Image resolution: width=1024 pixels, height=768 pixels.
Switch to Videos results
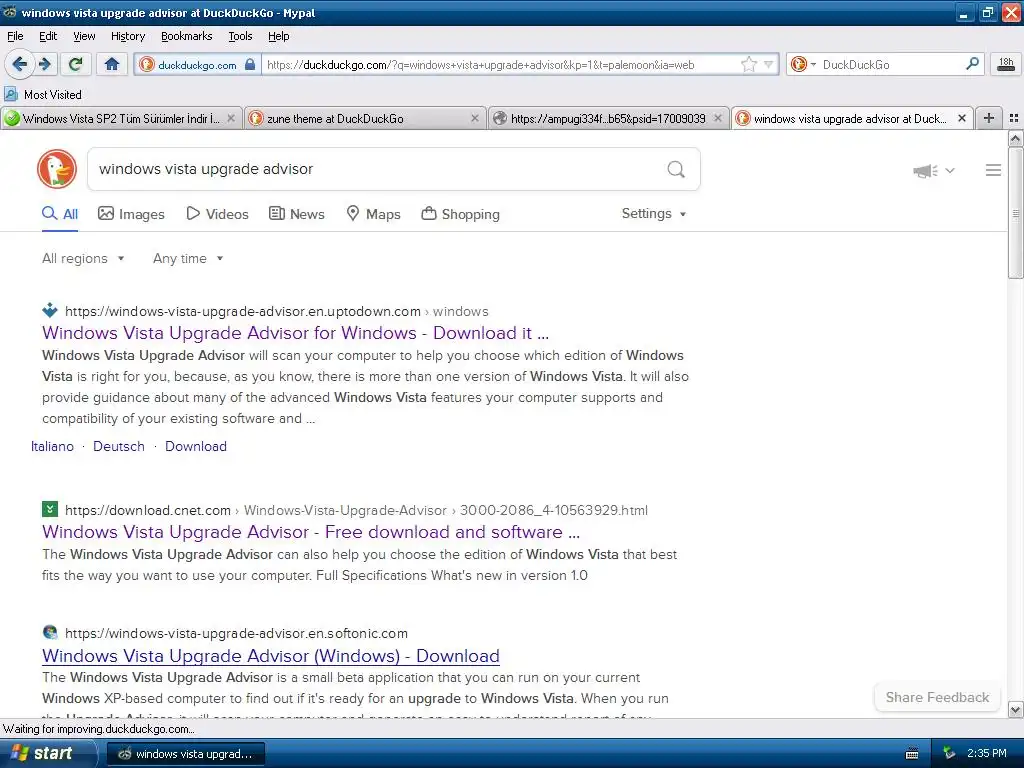coord(217,214)
